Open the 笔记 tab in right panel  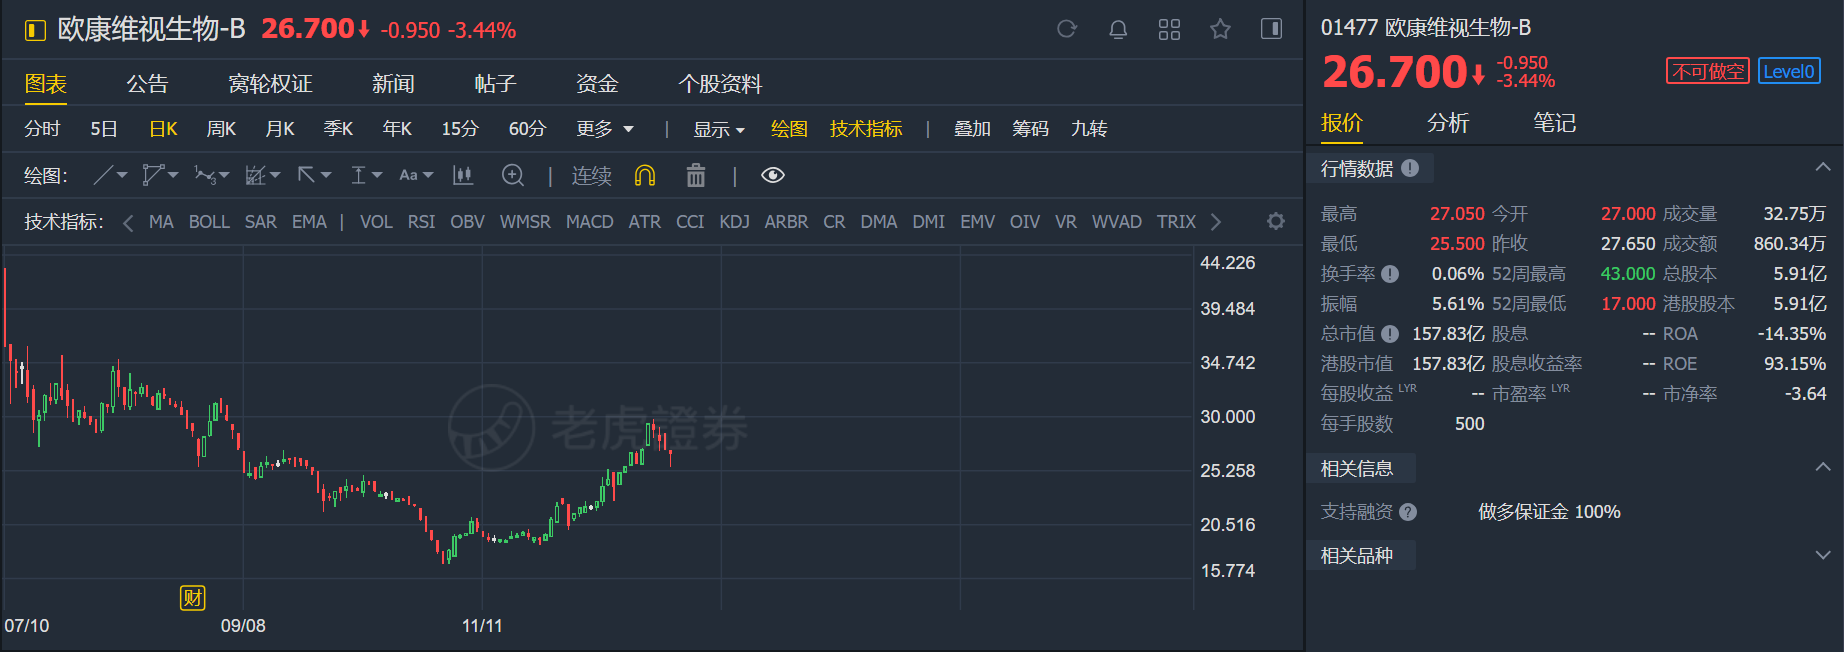(x=1555, y=122)
